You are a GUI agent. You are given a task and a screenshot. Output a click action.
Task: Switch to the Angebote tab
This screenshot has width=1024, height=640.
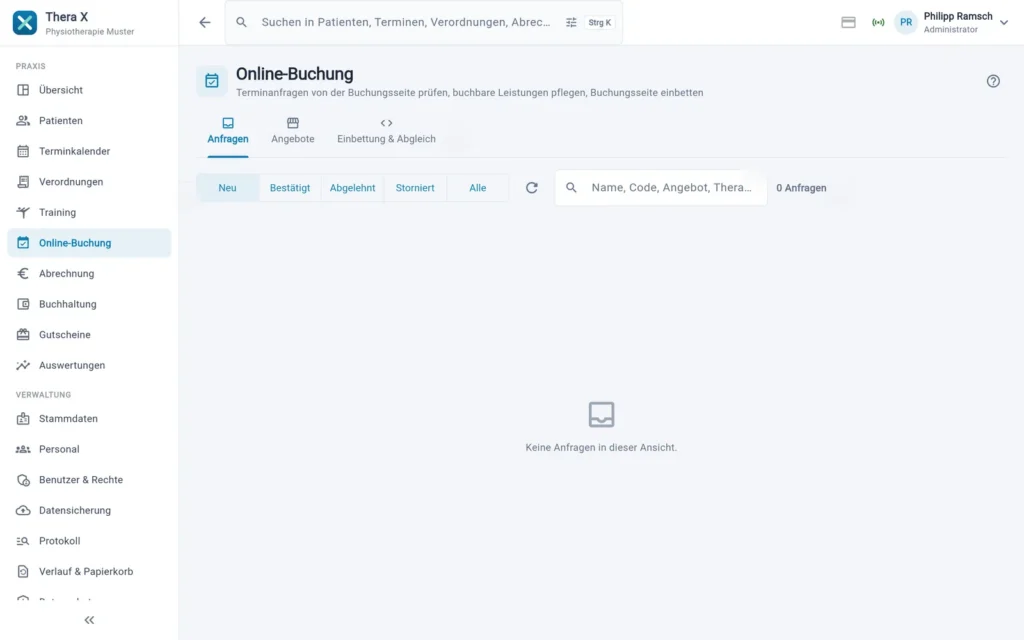[x=293, y=131]
